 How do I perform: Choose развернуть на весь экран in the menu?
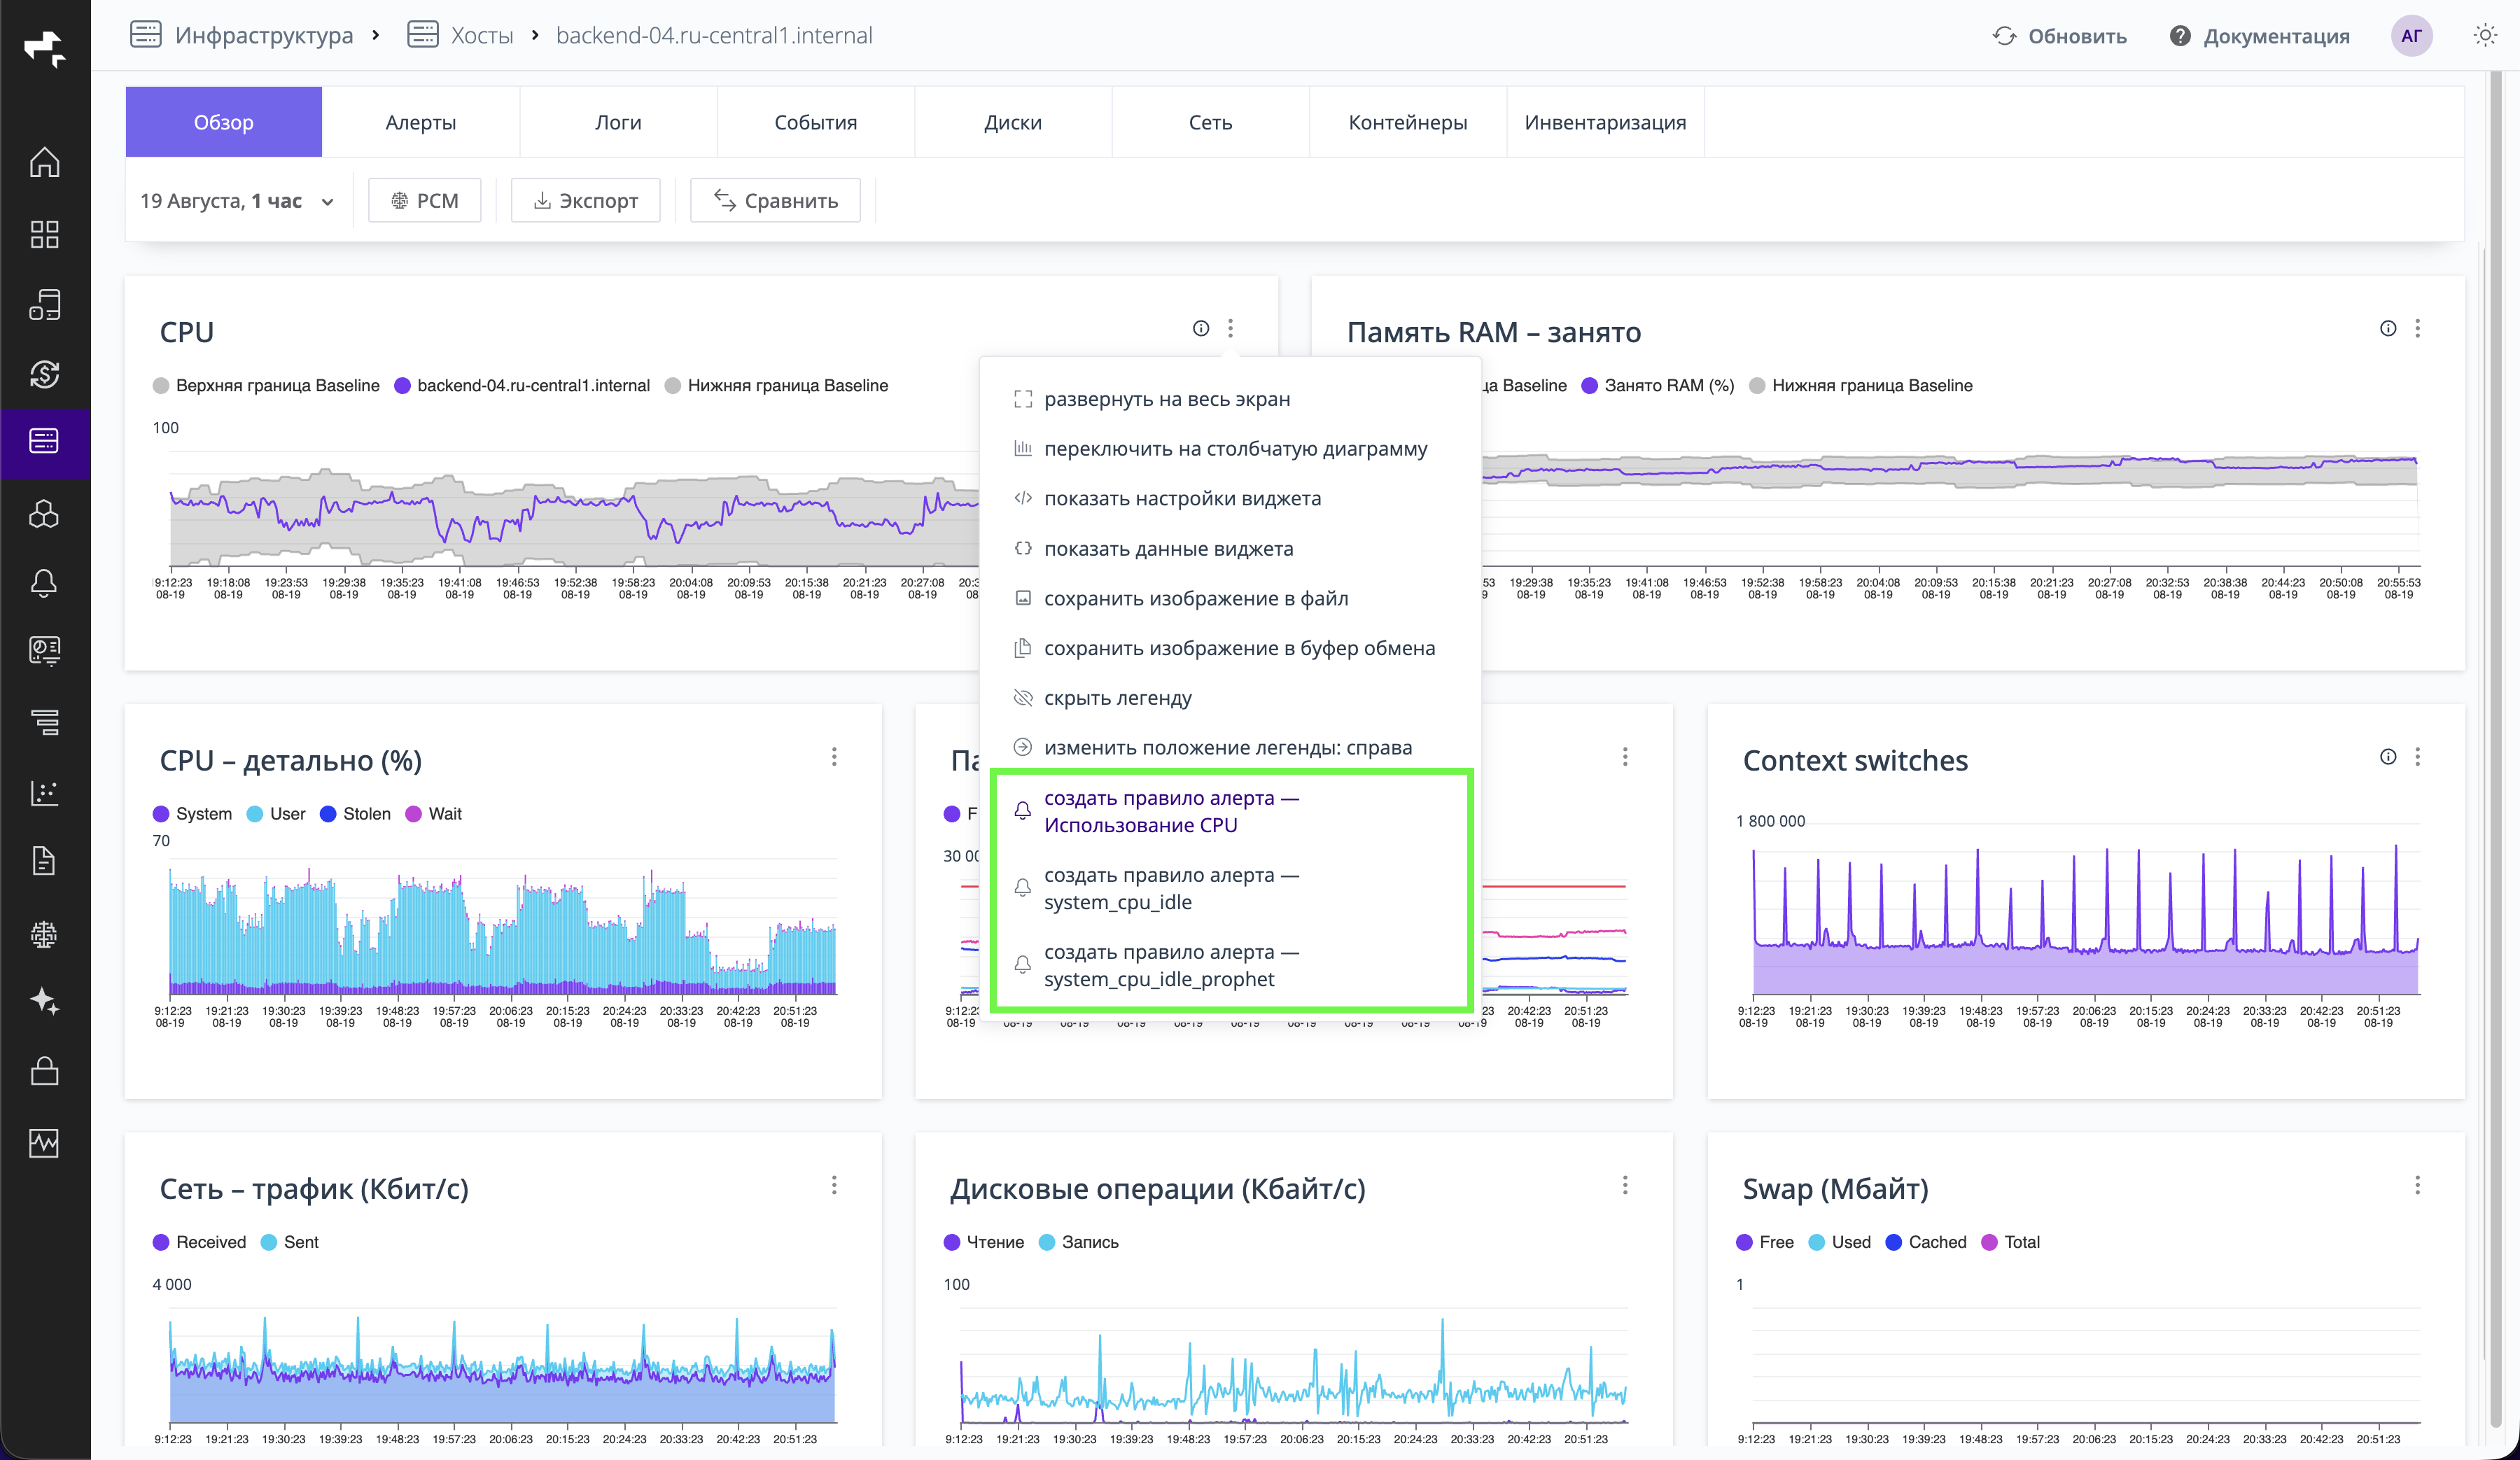pos(1230,399)
